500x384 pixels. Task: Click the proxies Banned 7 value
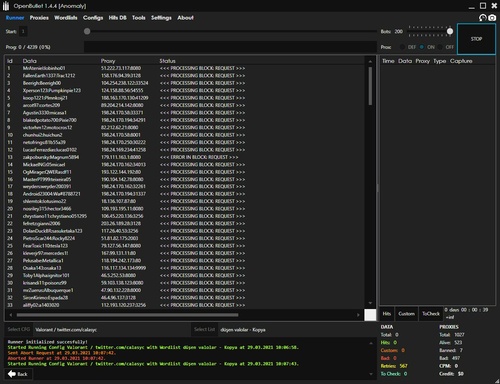pyautogui.click(x=451, y=350)
